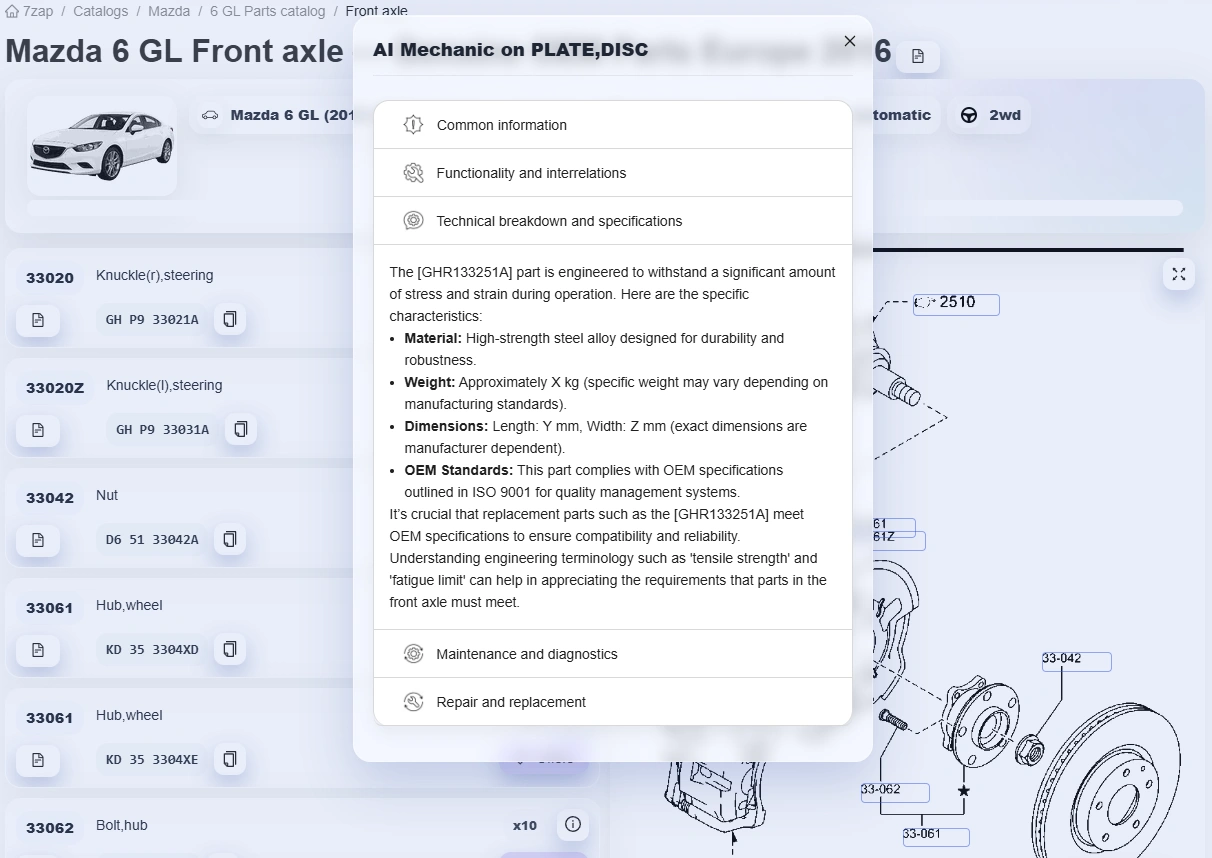Click the 33-061 callout on diagram
Screen dimensions: 1212x858
point(935,836)
